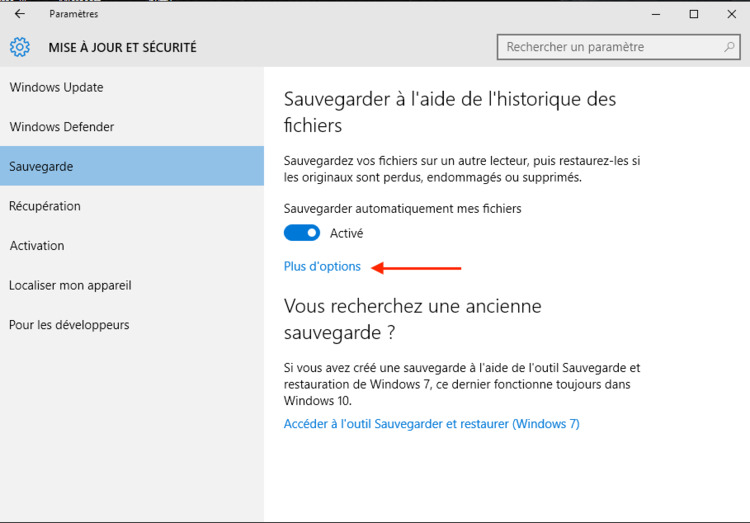Click the "Activé" toggle status label

coord(347,233)
